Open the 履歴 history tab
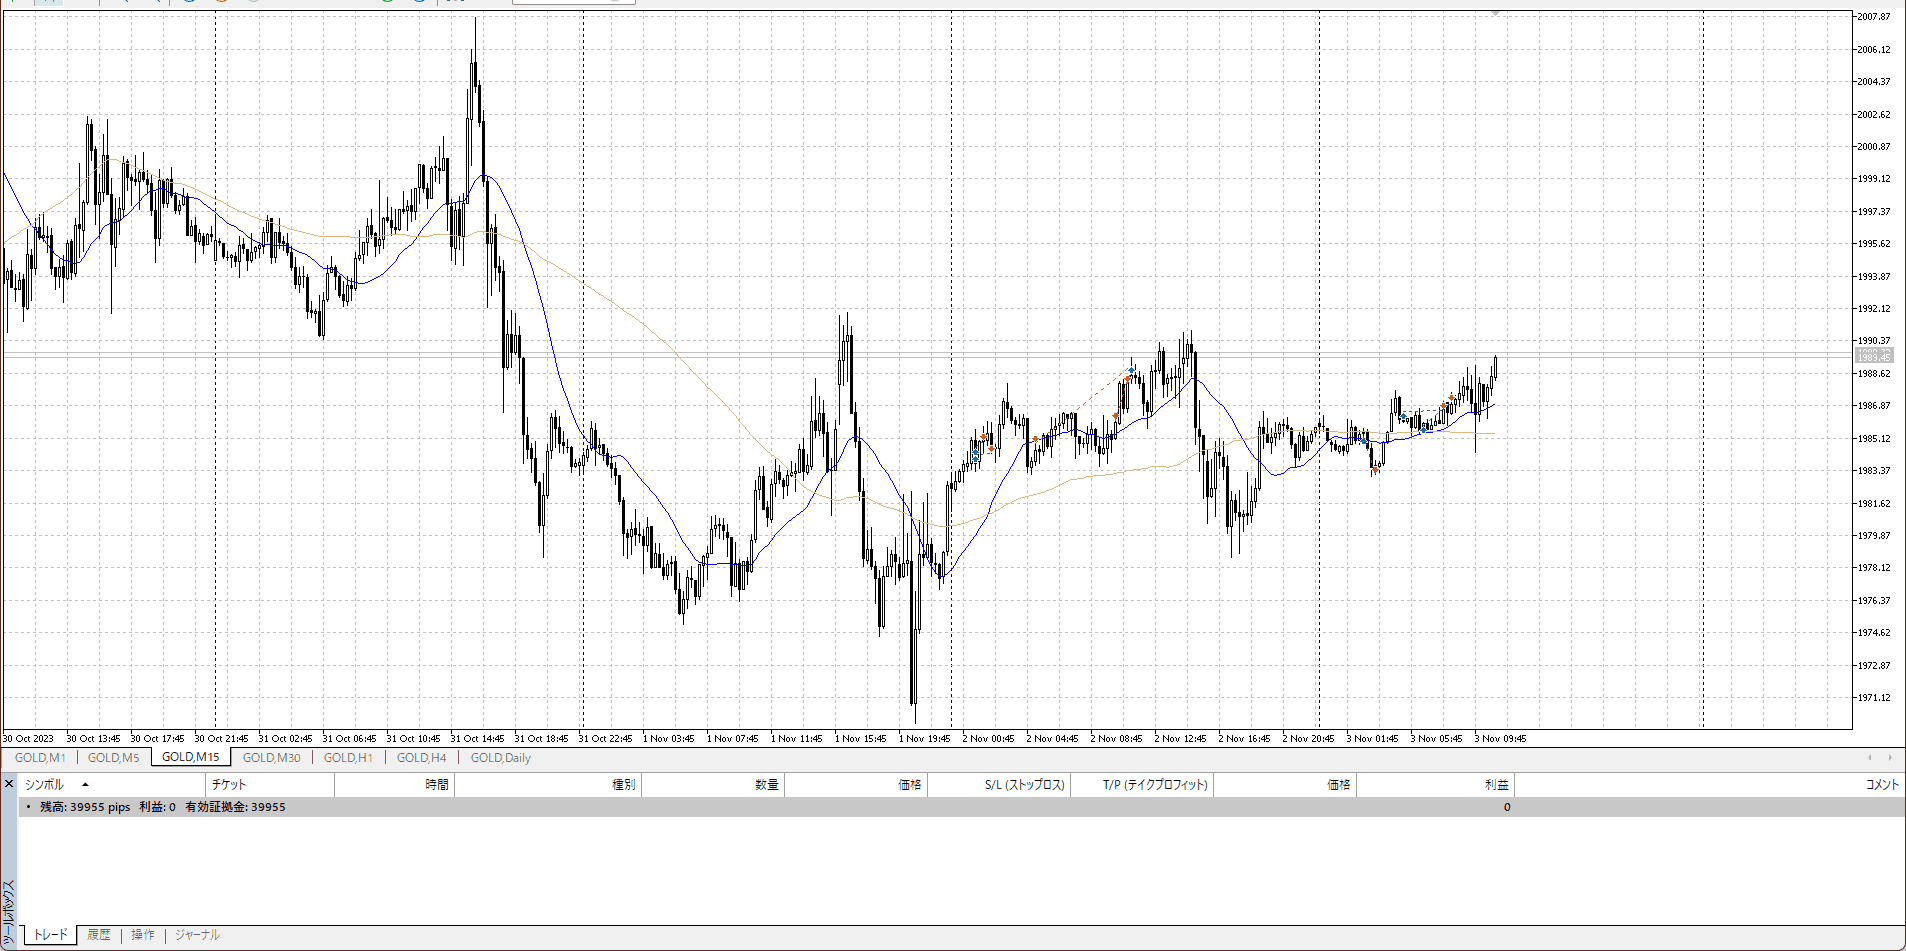 [x=99, y=935]
